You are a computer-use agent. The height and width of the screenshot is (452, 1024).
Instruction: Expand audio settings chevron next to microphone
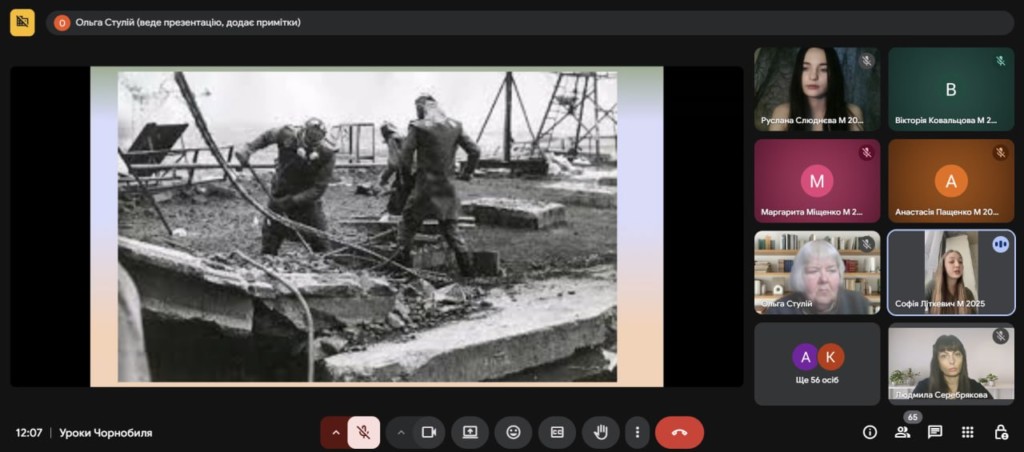point(335,432)
